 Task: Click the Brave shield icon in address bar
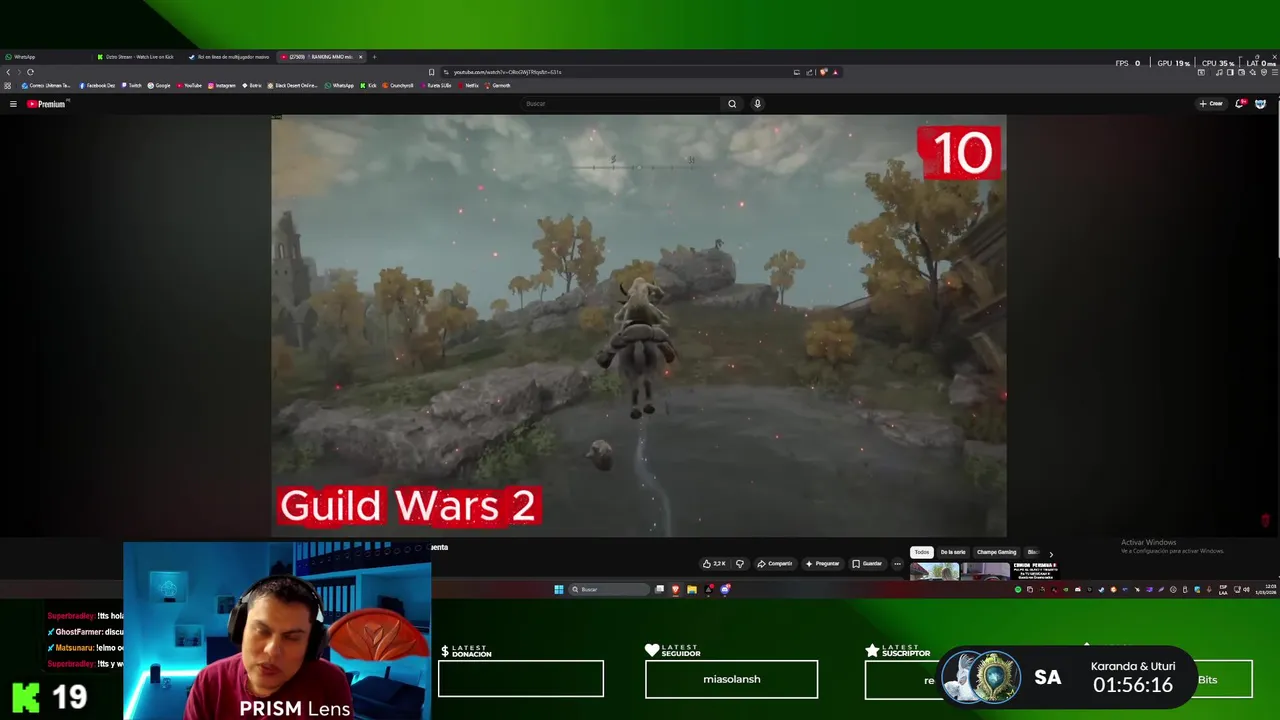click(823, 72)
